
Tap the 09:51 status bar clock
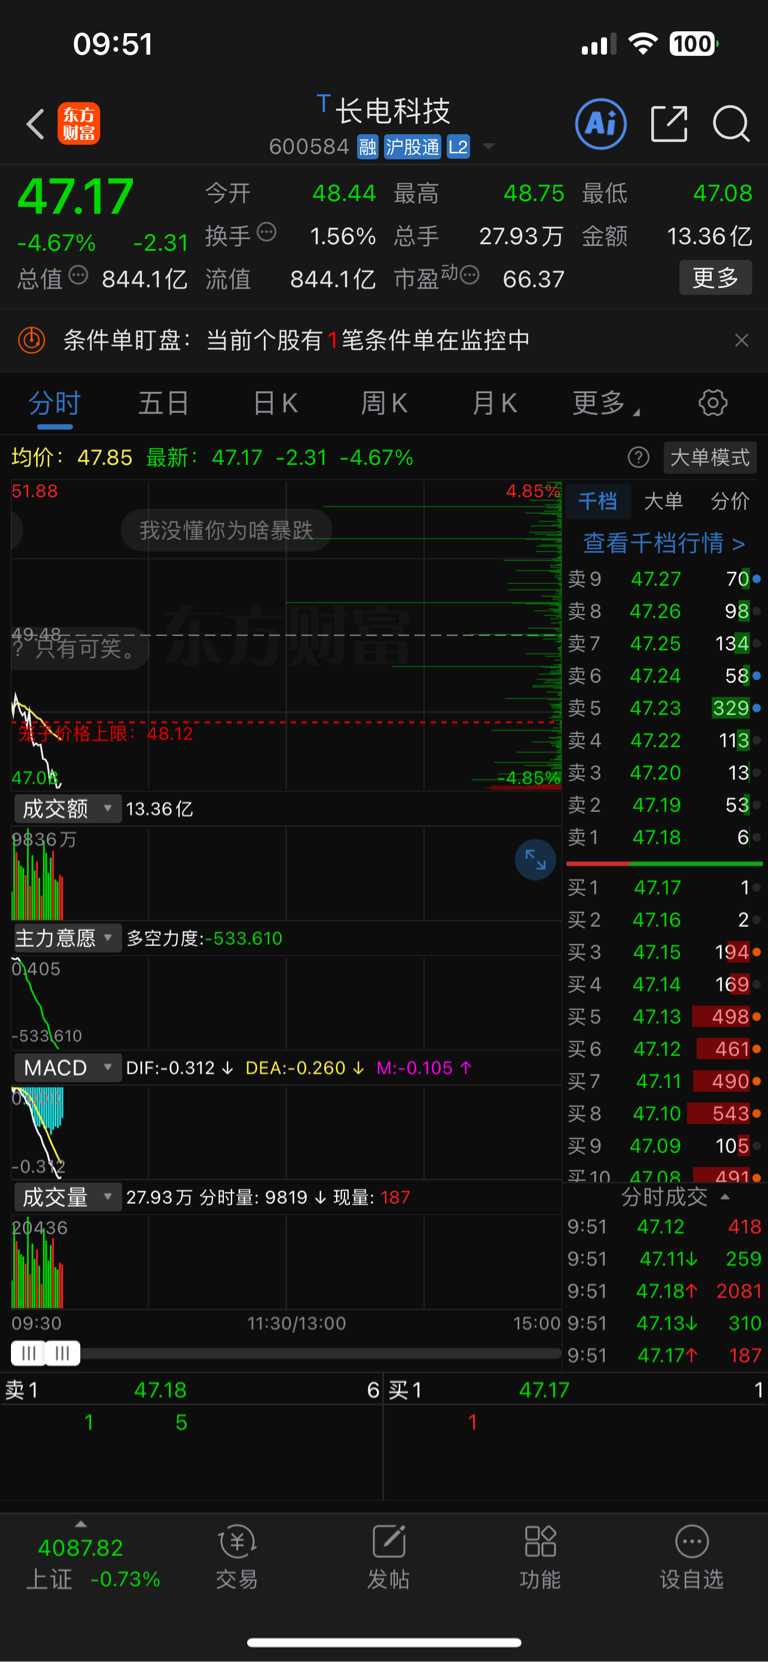pyautogui.click(x=113, y=44)
